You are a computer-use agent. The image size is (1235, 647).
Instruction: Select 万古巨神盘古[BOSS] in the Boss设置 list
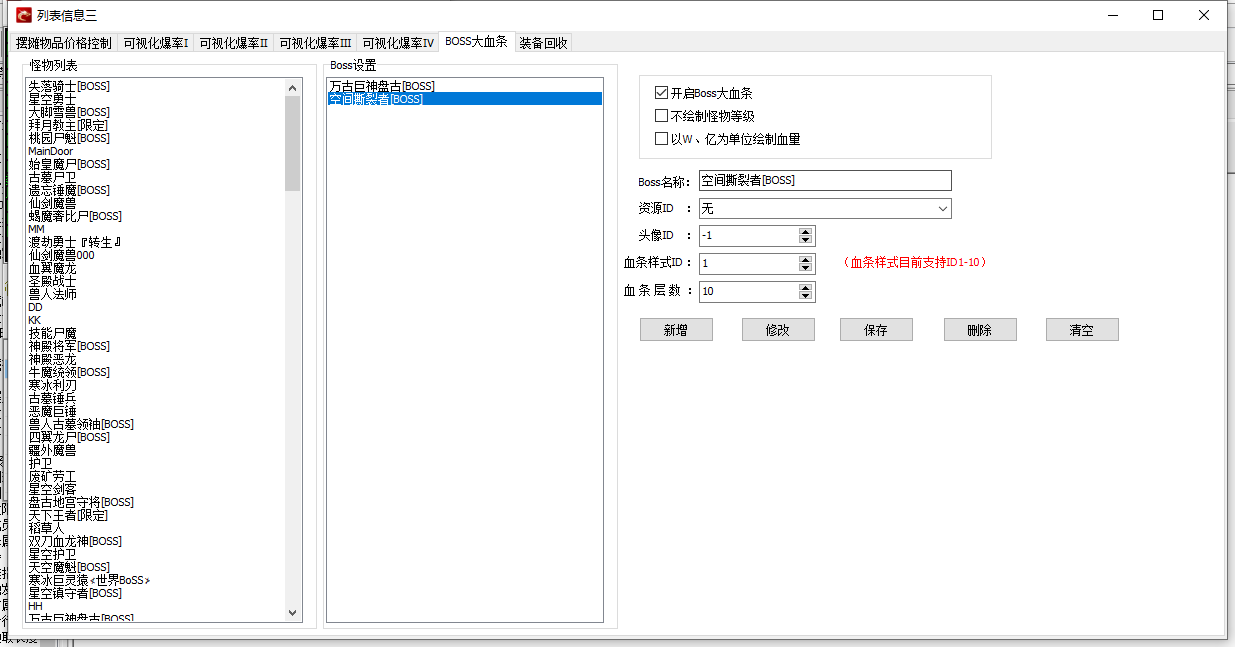click(x=382, y=87)
